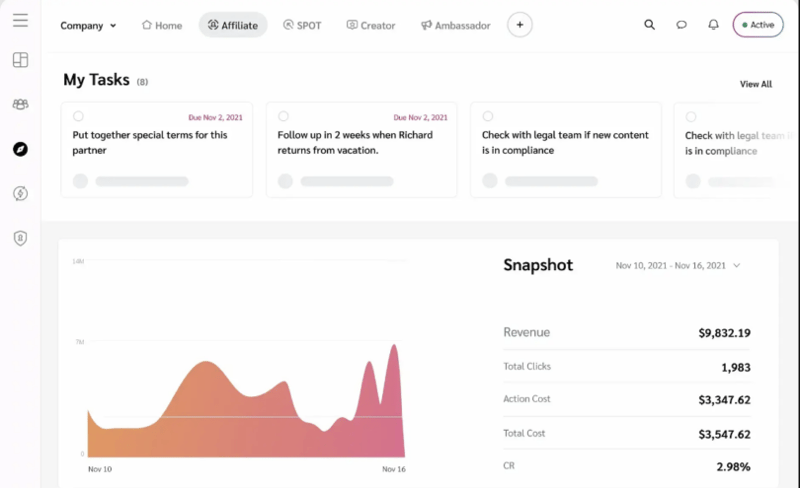Mark 'Put together special terms' task complete

coord(78,116)
